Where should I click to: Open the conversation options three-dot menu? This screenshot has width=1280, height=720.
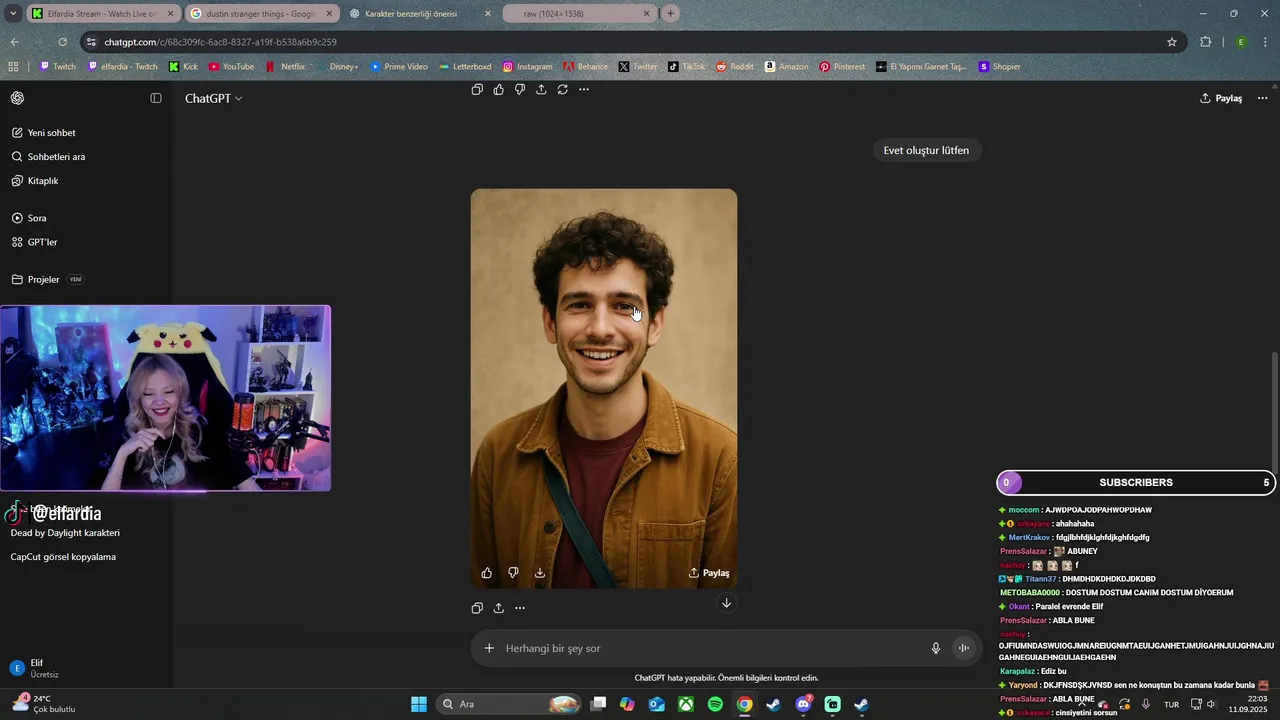point(1262,98)
